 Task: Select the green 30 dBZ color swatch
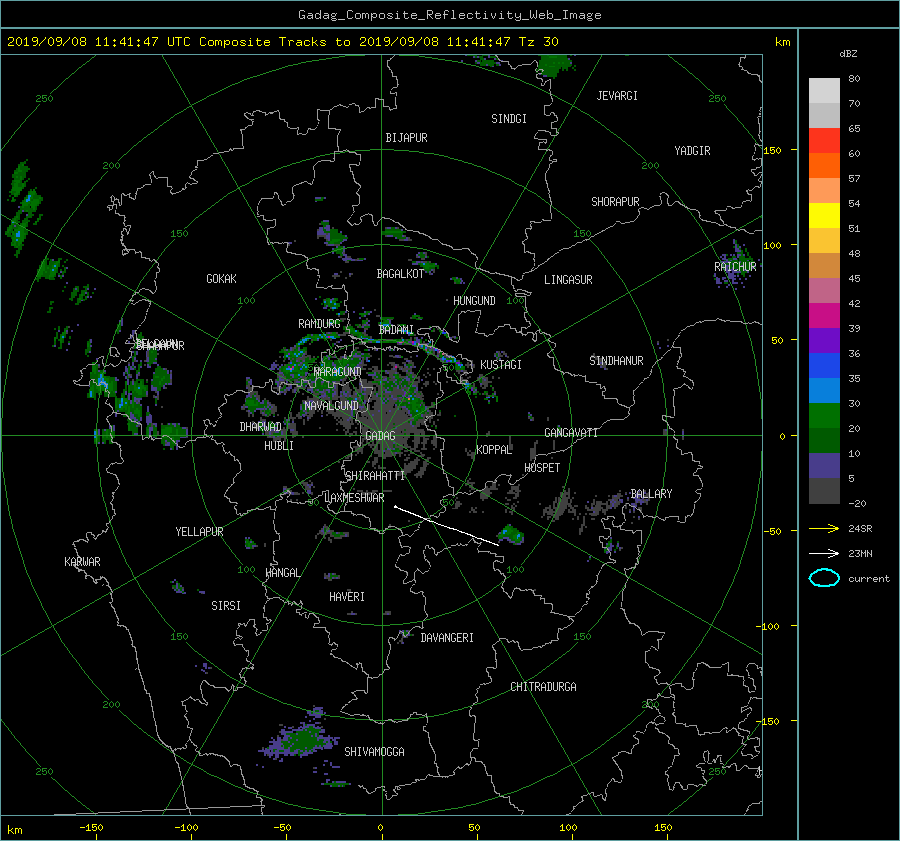(x=824, y=415)
